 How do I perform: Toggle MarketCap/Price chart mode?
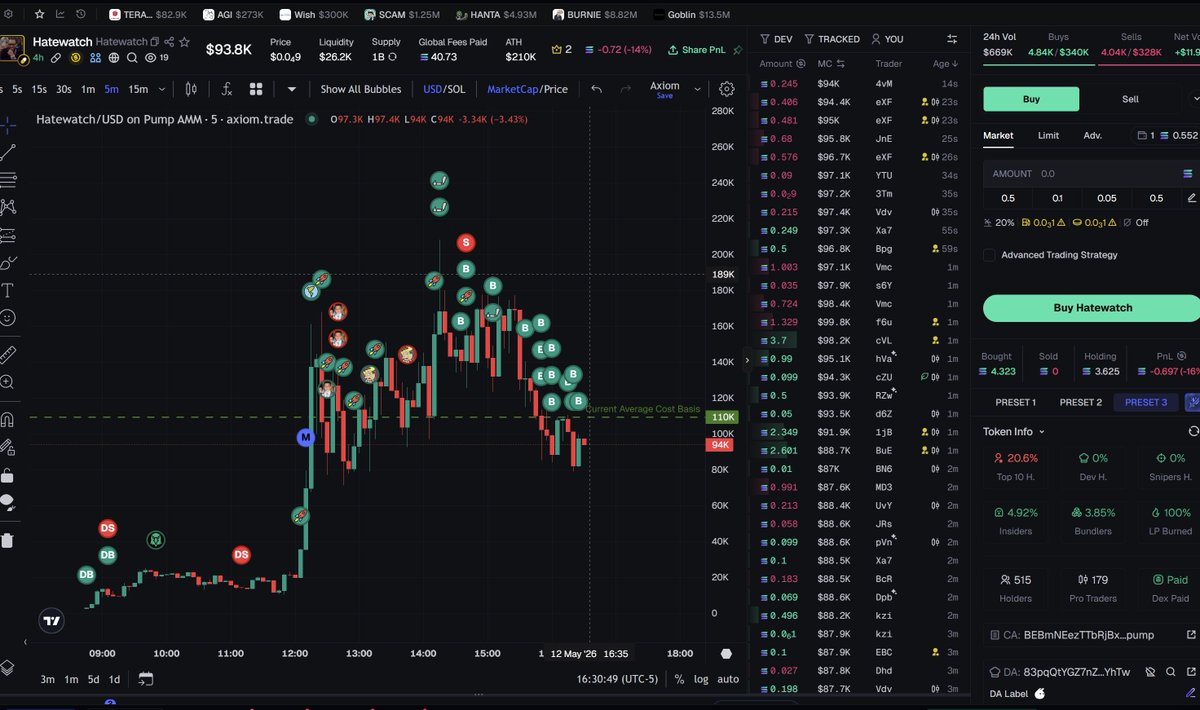click(x=527, y=89)
